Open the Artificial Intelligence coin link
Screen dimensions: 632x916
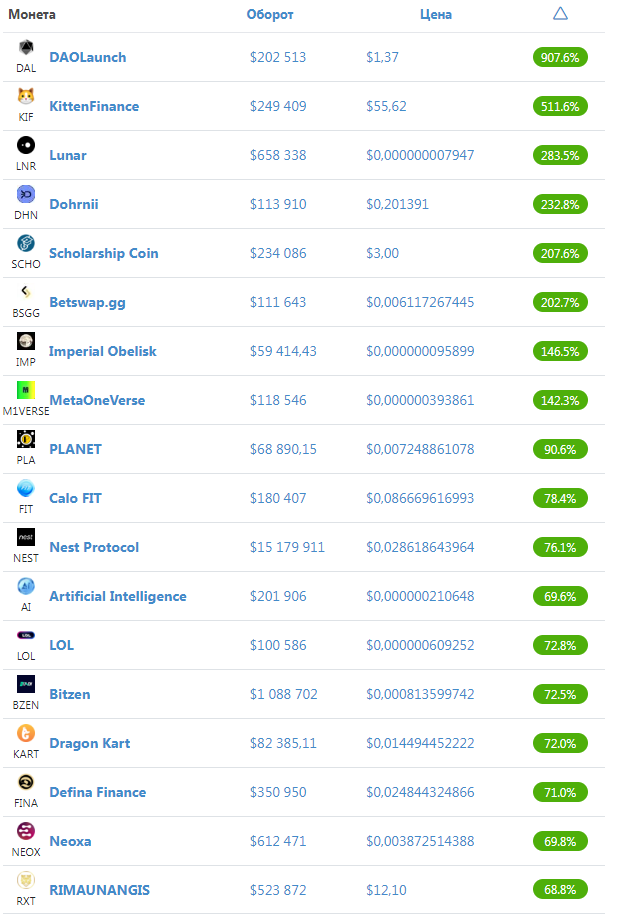click(118, 596)
